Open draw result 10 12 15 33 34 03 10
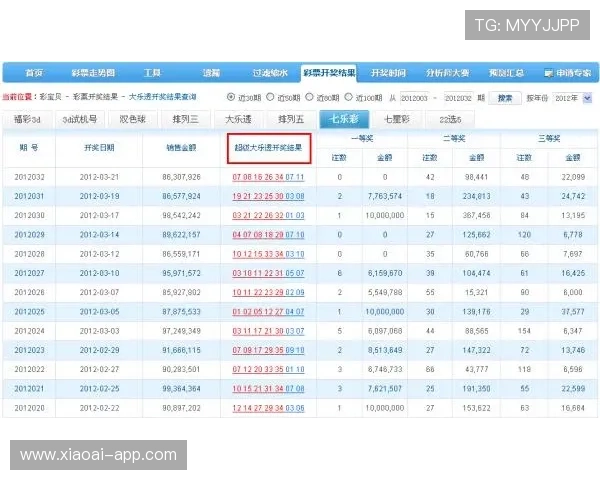 [x=268, y=254]
